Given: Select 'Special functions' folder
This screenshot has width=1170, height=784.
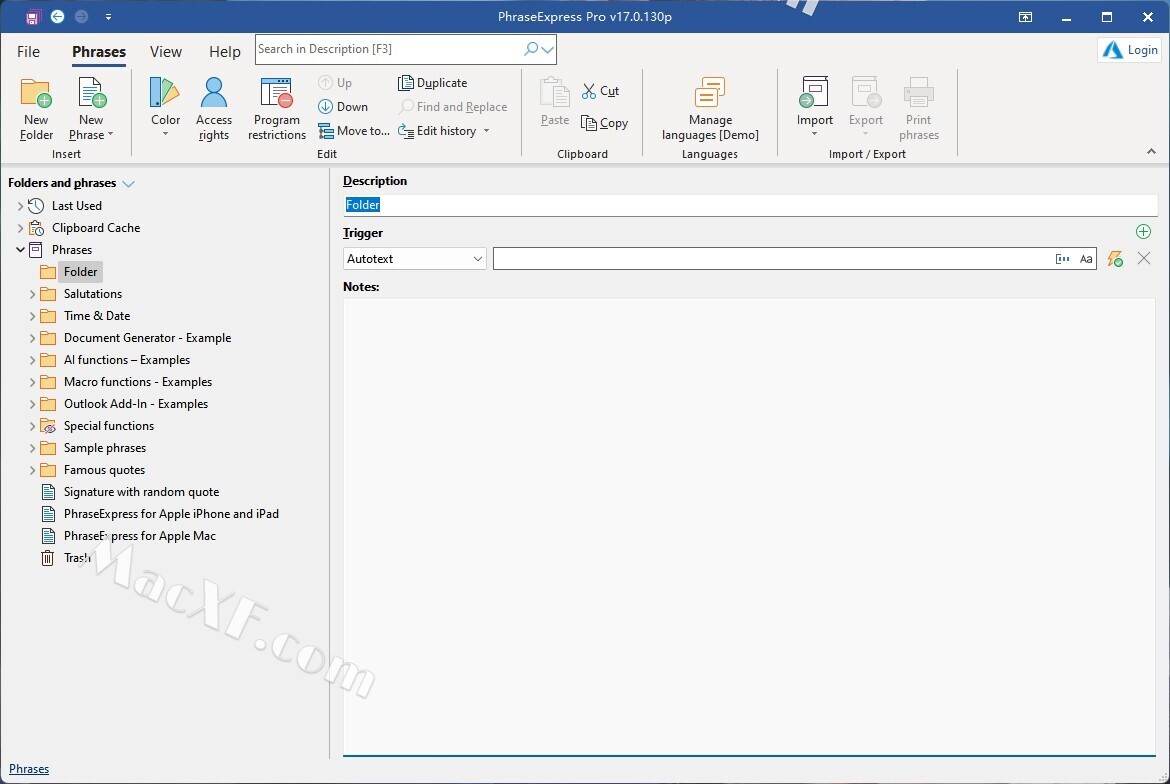Looking at the screenshot, I should 109,426.
